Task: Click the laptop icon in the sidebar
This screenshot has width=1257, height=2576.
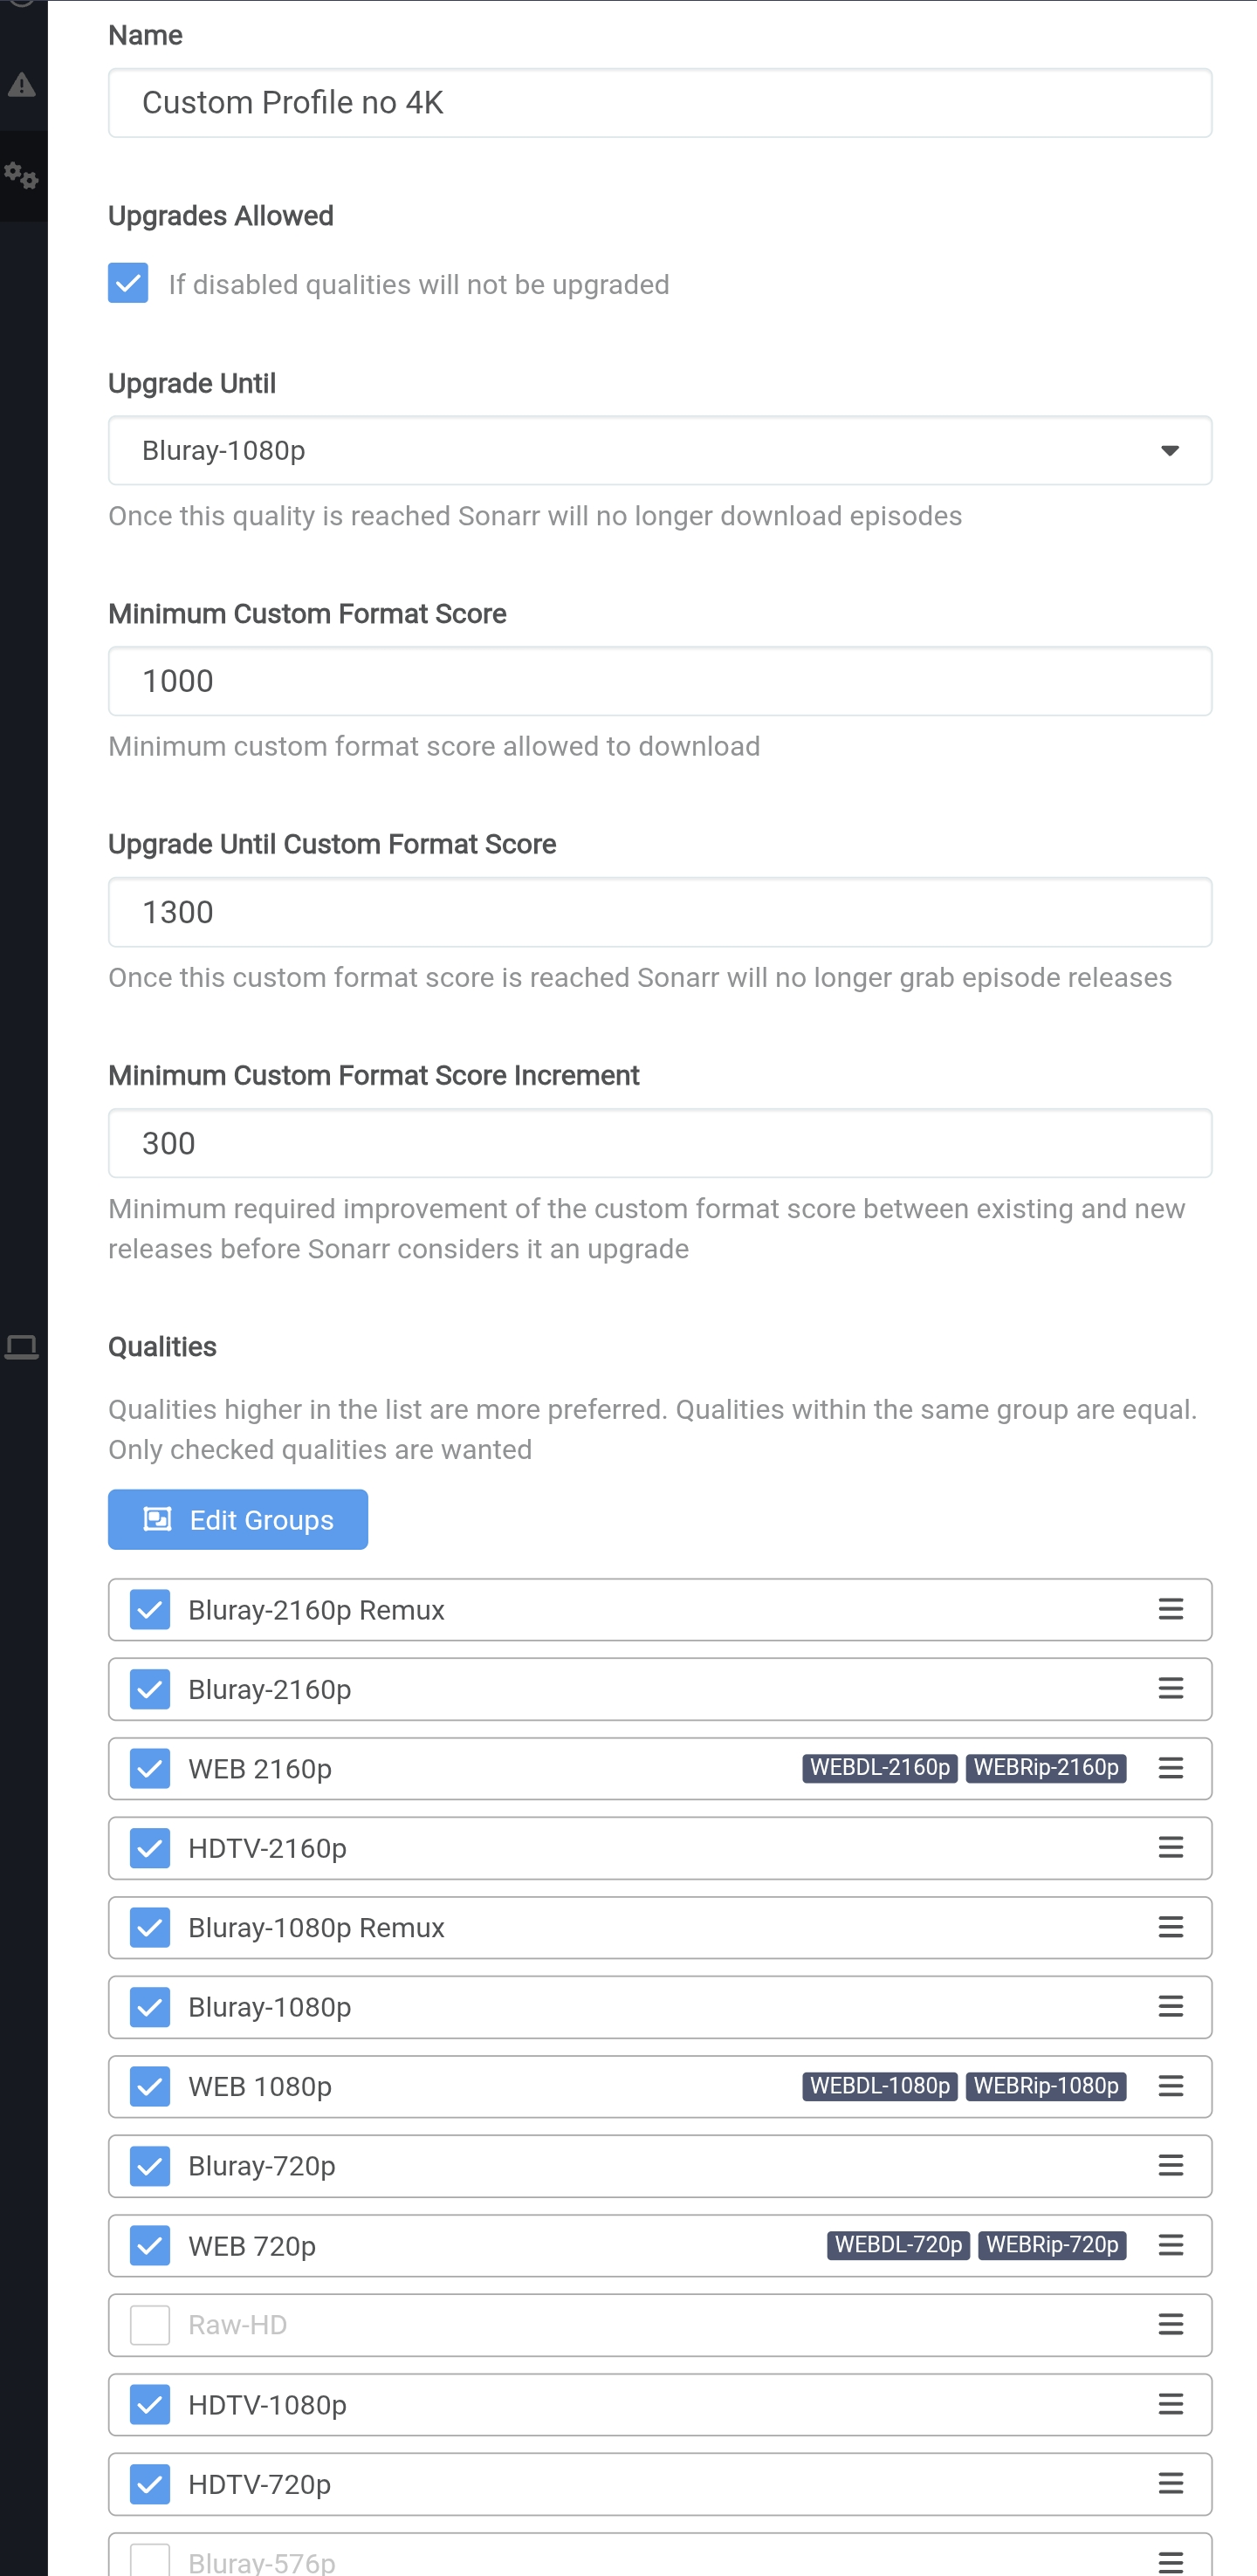Action: pos(22,1347)
